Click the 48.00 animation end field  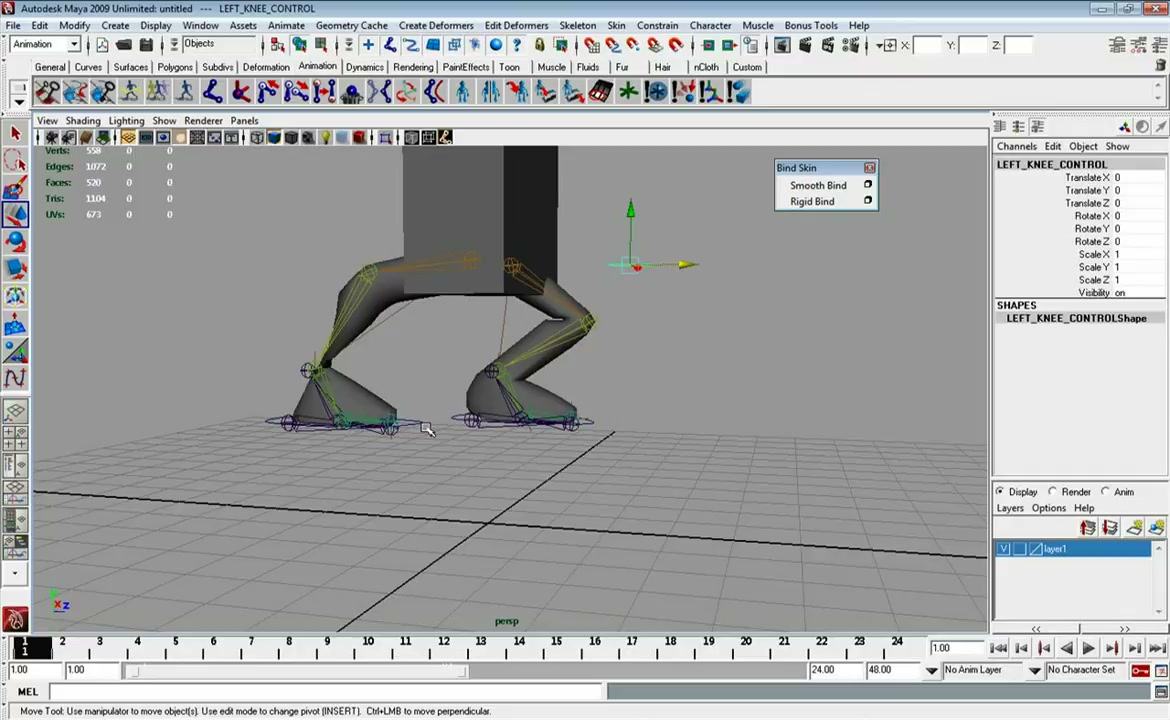click(x=892, y=670)
